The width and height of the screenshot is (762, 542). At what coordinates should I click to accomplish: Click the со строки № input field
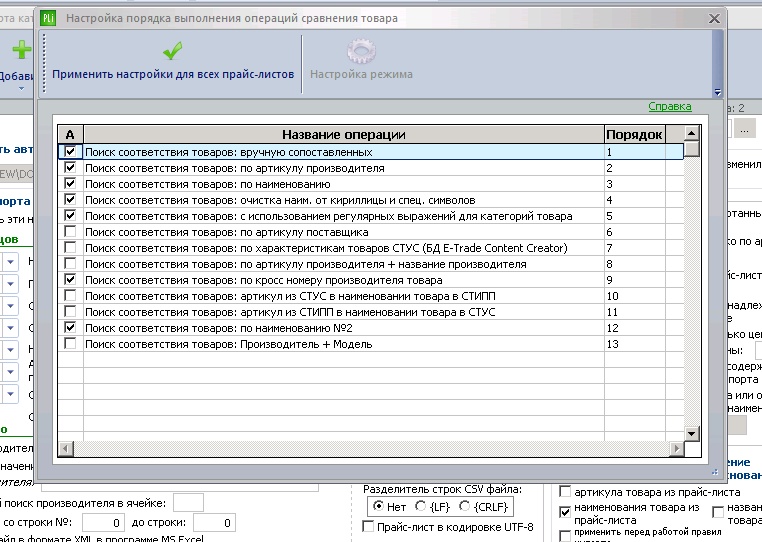point(103,523)
